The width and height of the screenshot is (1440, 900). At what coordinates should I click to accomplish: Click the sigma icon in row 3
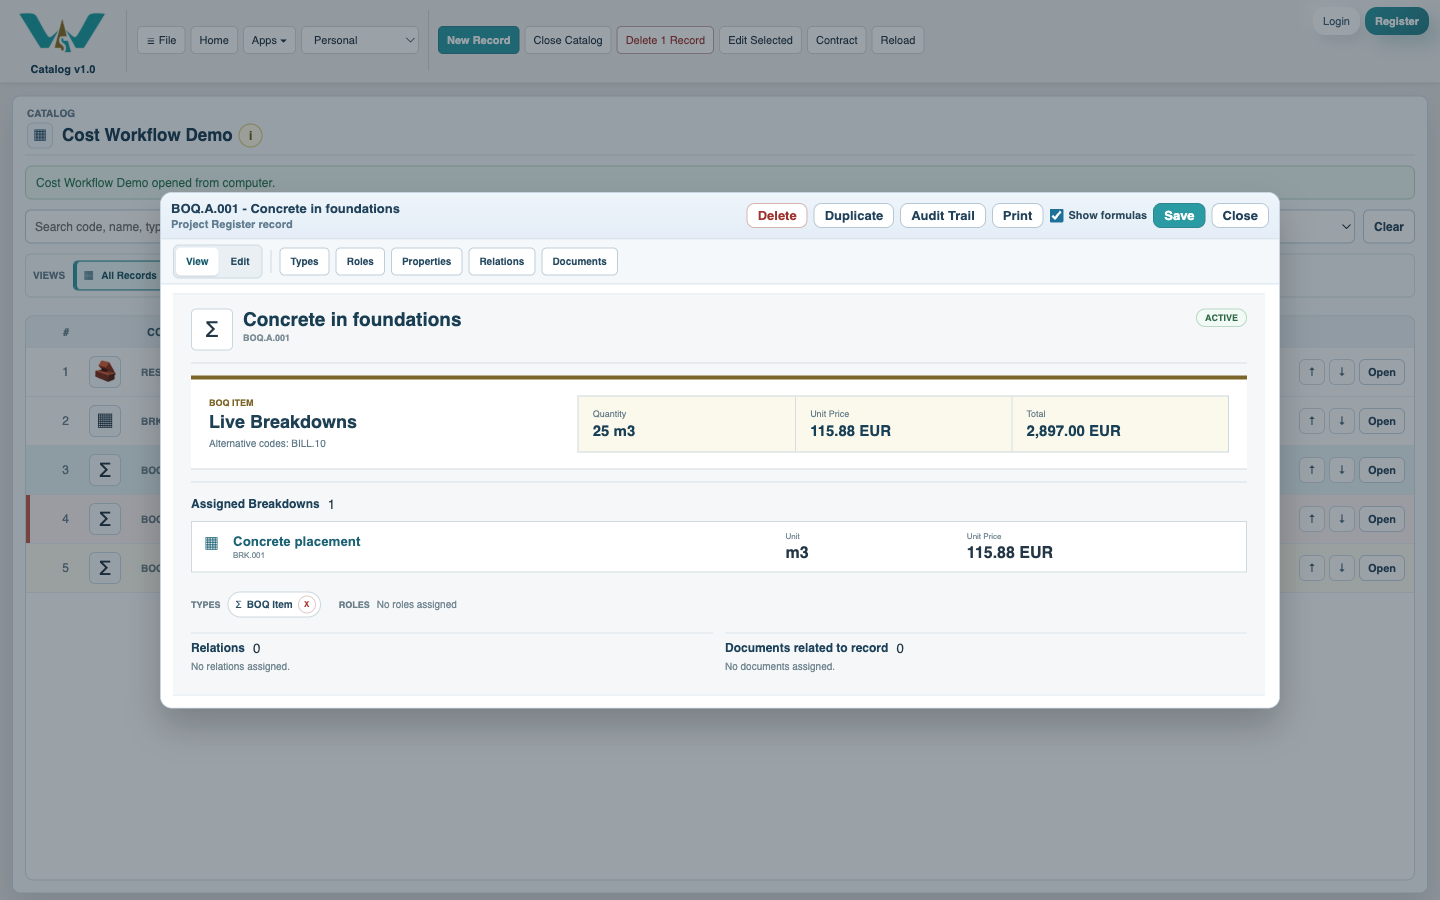coord(105,470)
